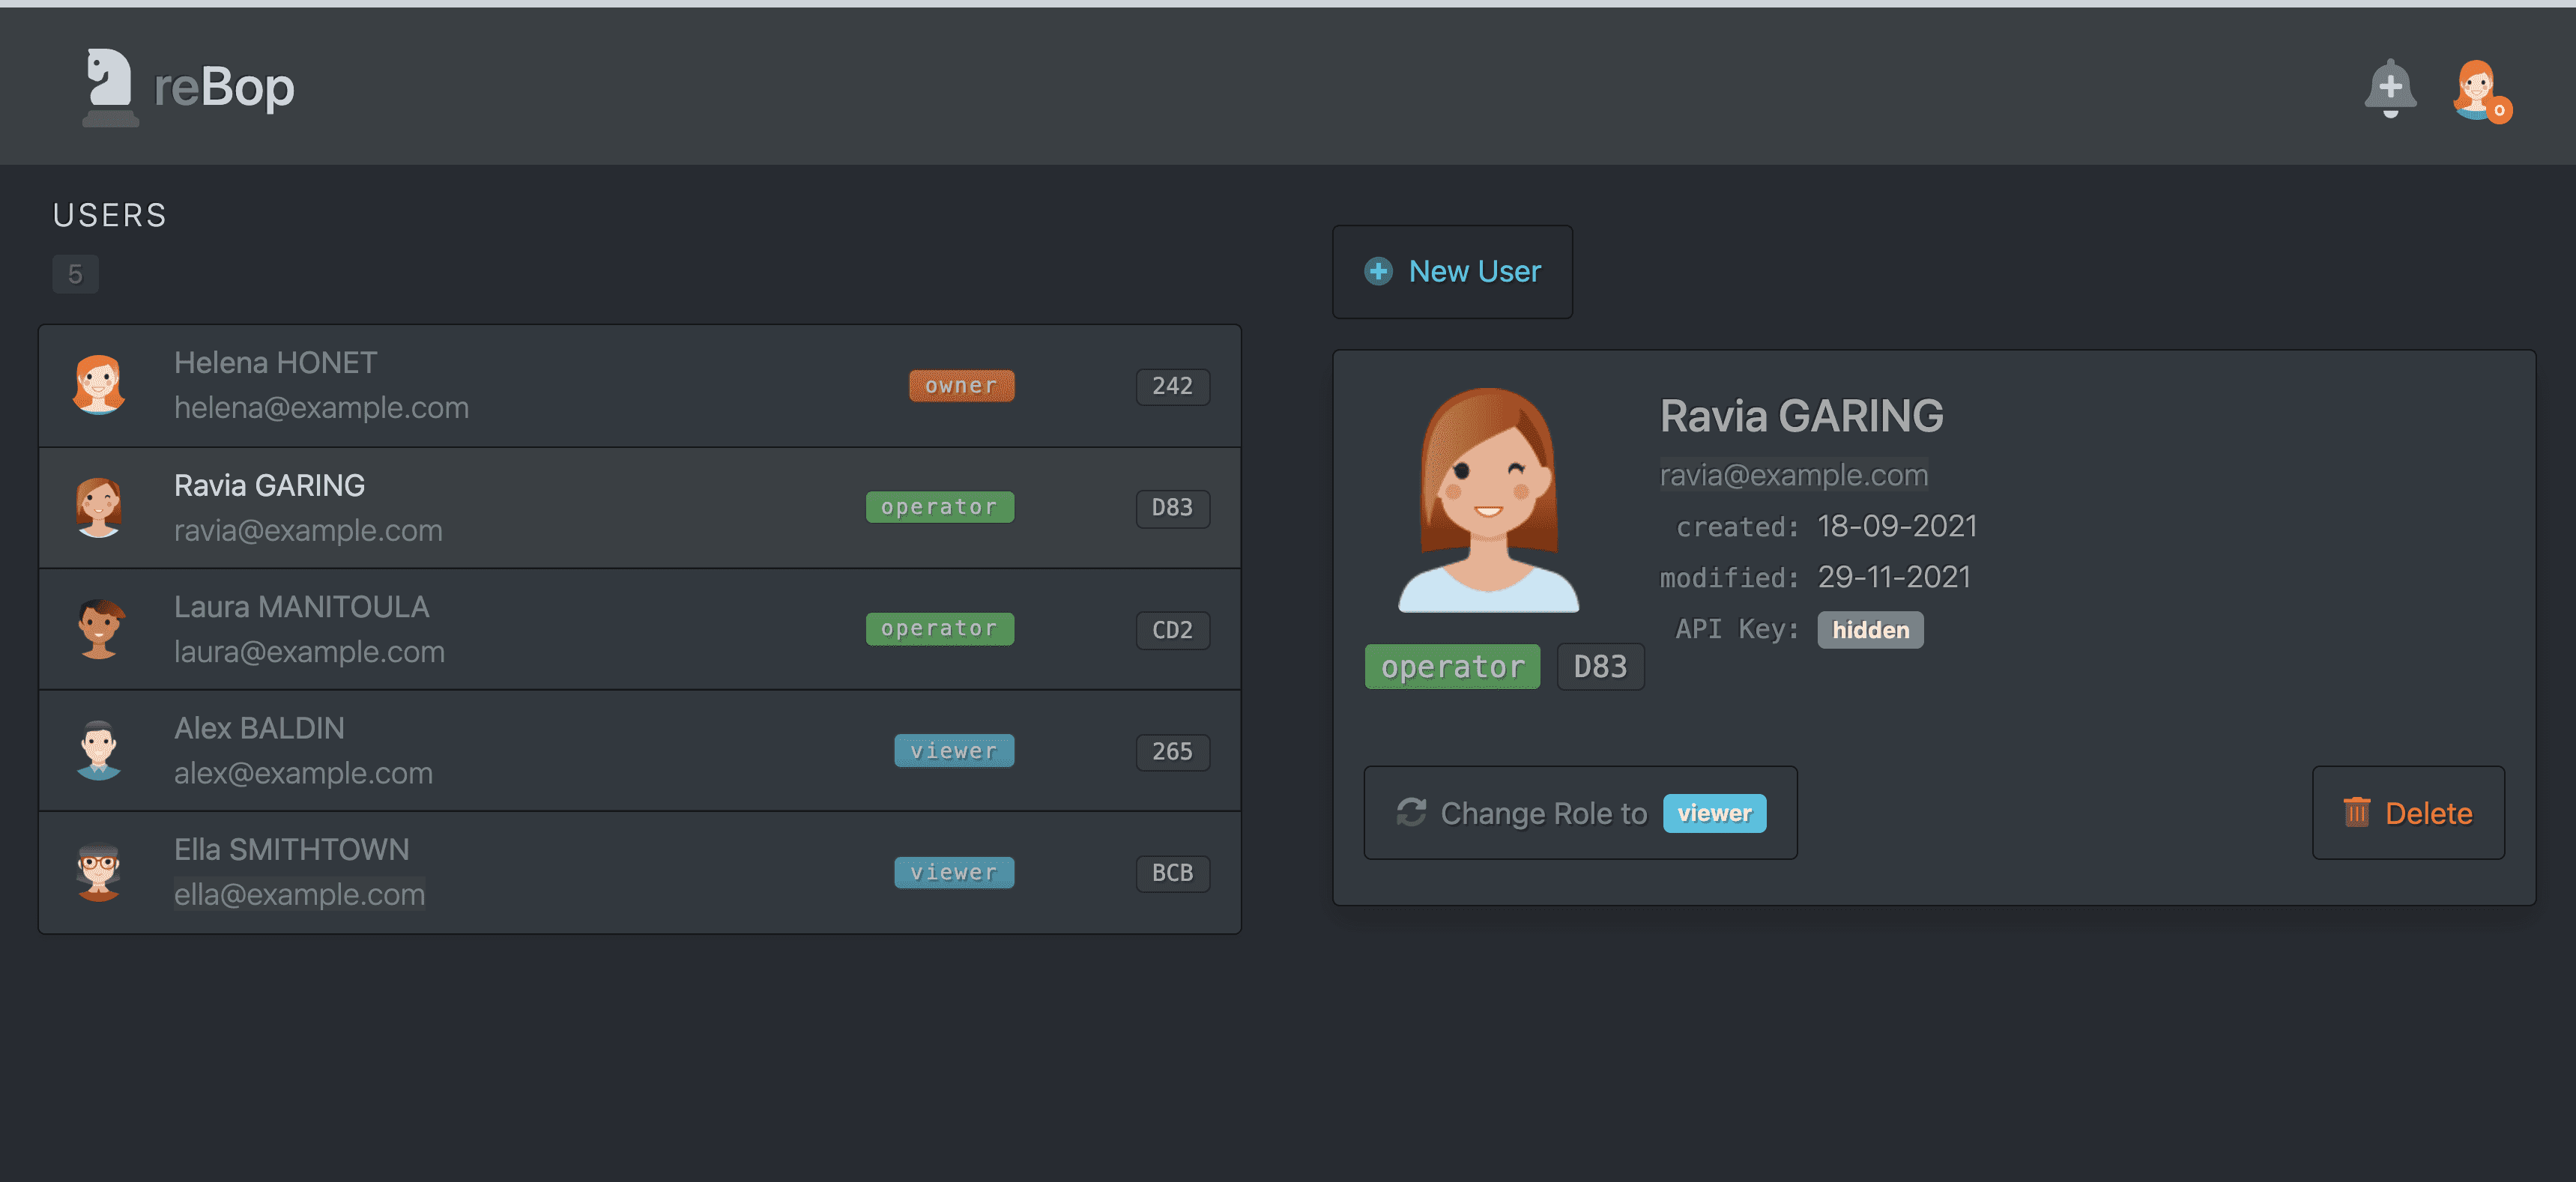This screenshot has height=1182, width=2576.
Task: Click the reBop chess knight logo
Action: click(110, 87)
